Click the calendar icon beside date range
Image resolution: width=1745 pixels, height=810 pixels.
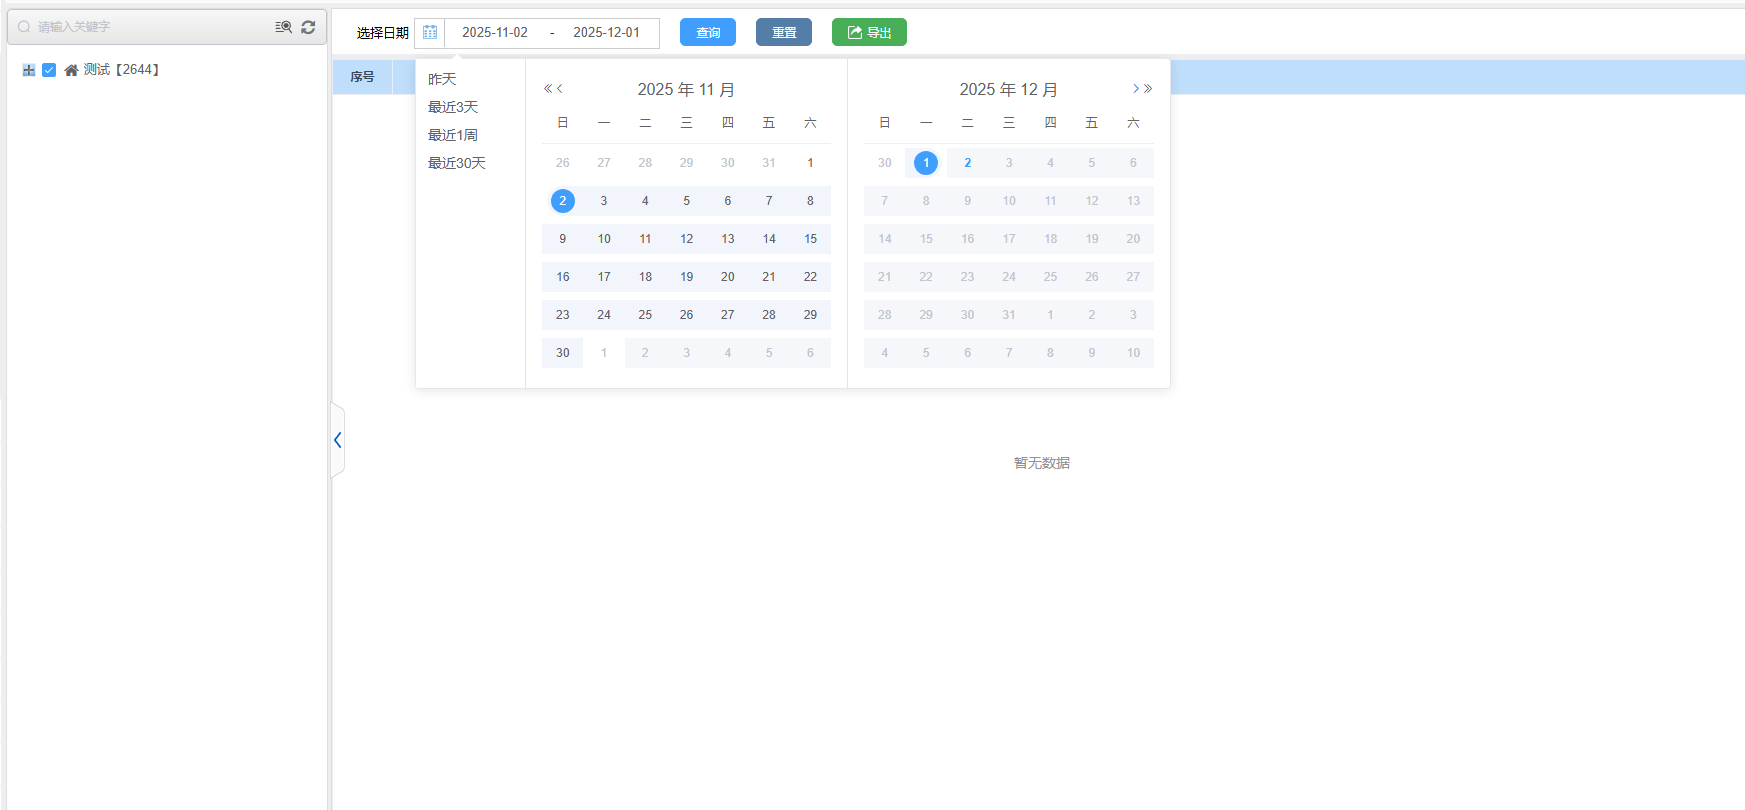pos(430,33)
